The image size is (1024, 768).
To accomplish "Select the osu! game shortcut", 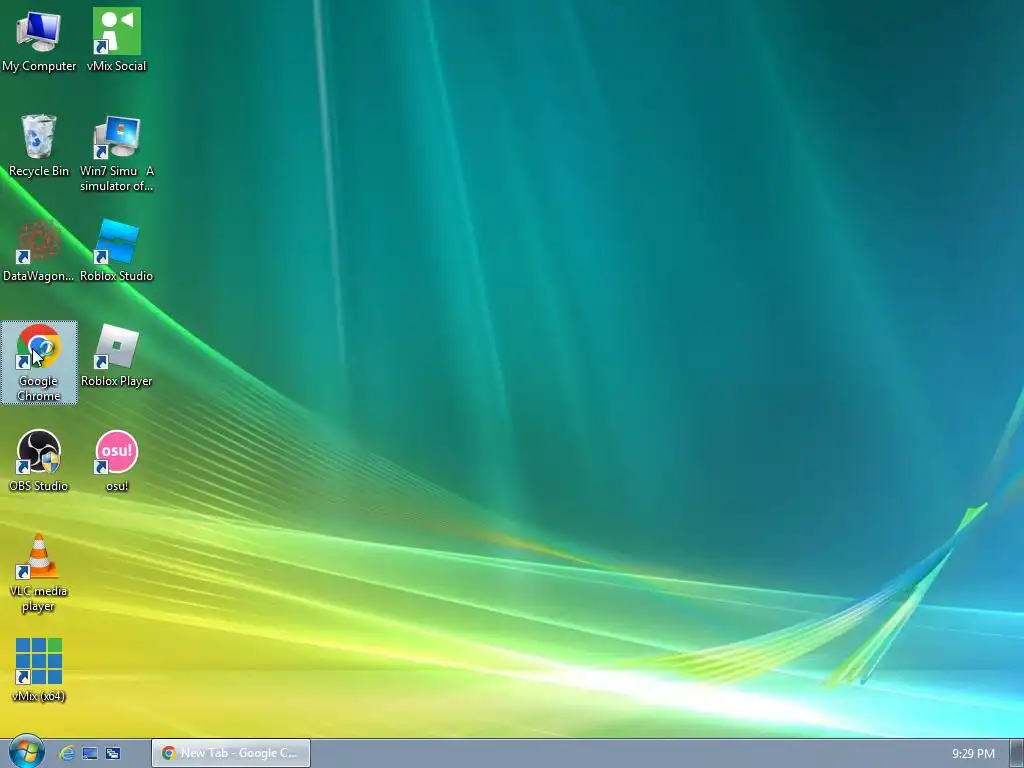I will [116, 461].
